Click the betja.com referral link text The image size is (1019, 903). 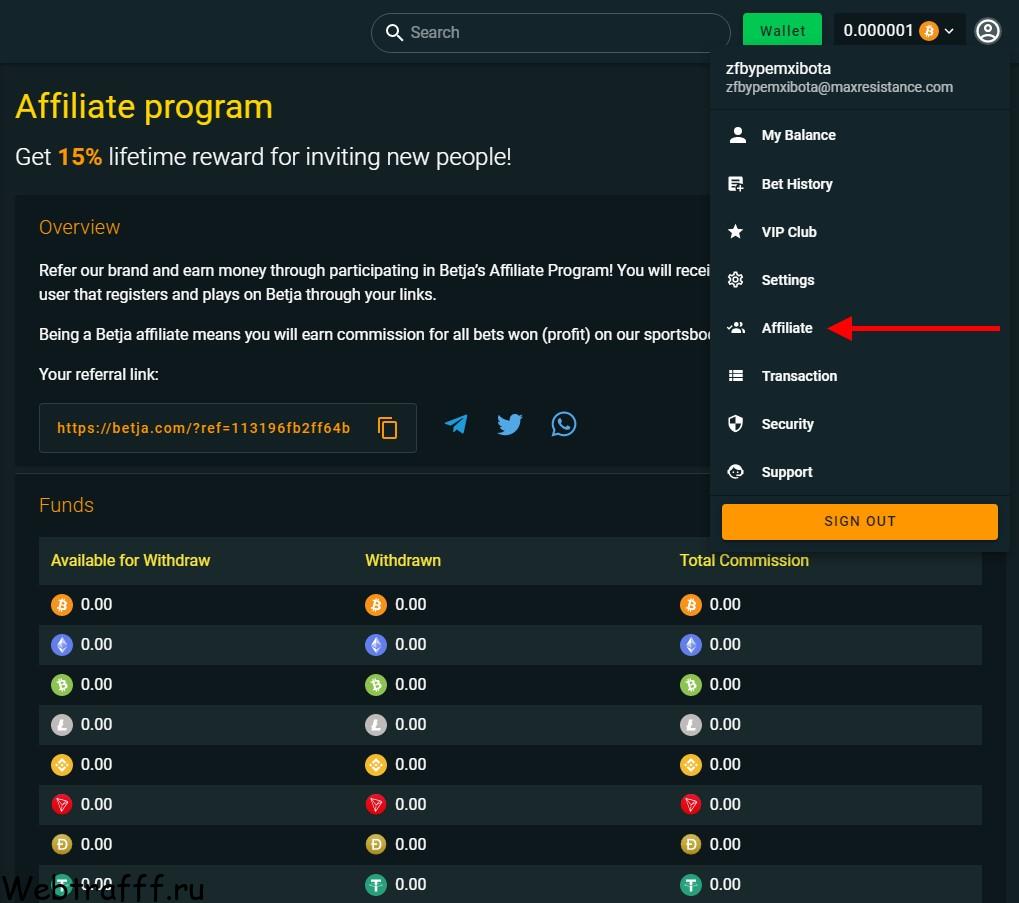[x=203, y=428]
